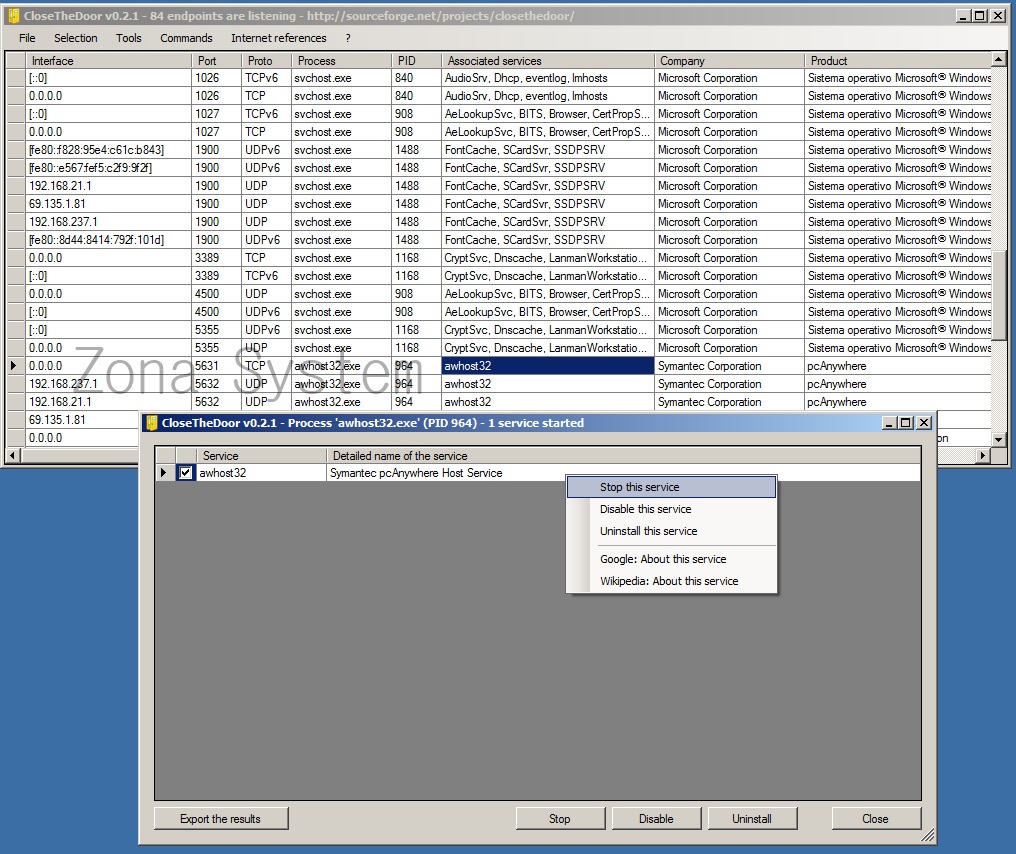
Task: Select the highlighted awhost32 services cell
Action: pyautogui.click(x=548, y=366)
